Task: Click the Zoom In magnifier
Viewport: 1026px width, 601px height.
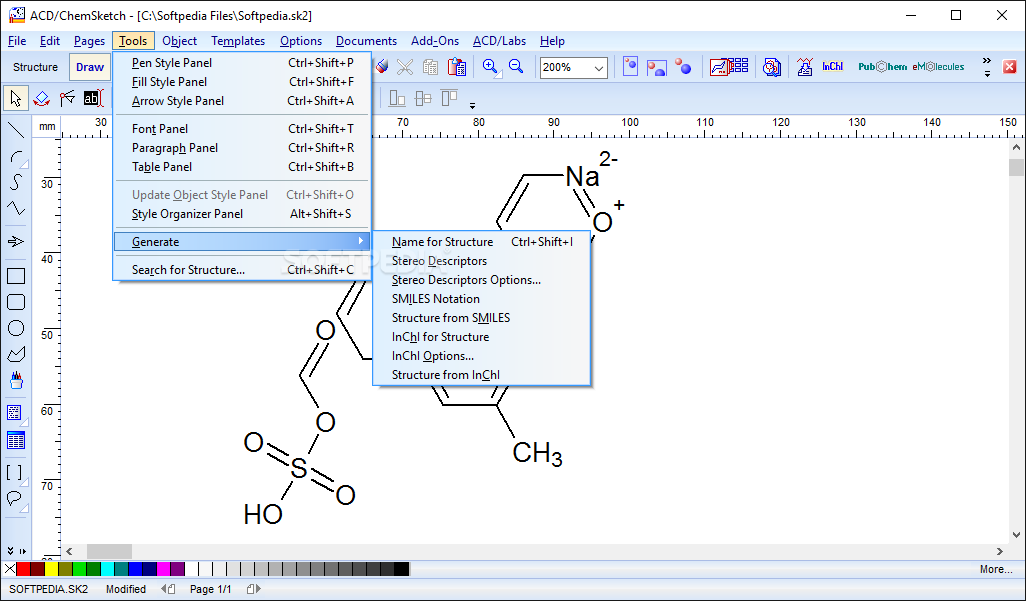Action: click(x=491, y=67)
